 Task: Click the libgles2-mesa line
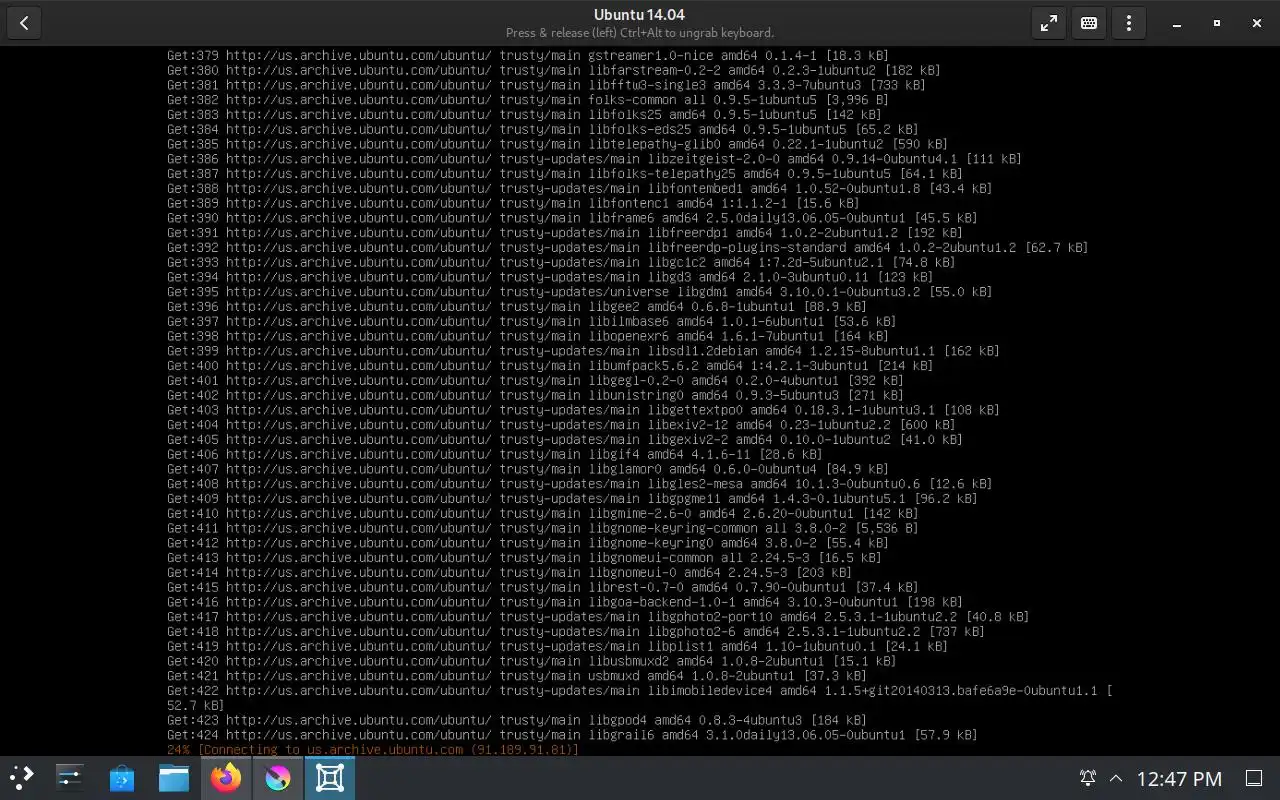click(580, 483)
